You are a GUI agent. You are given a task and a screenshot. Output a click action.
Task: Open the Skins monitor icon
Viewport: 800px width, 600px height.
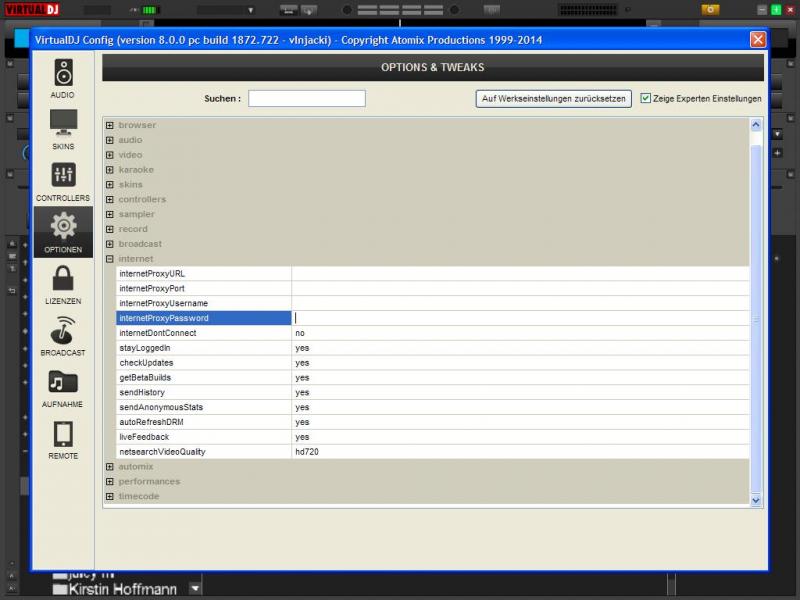click(63, 123)
